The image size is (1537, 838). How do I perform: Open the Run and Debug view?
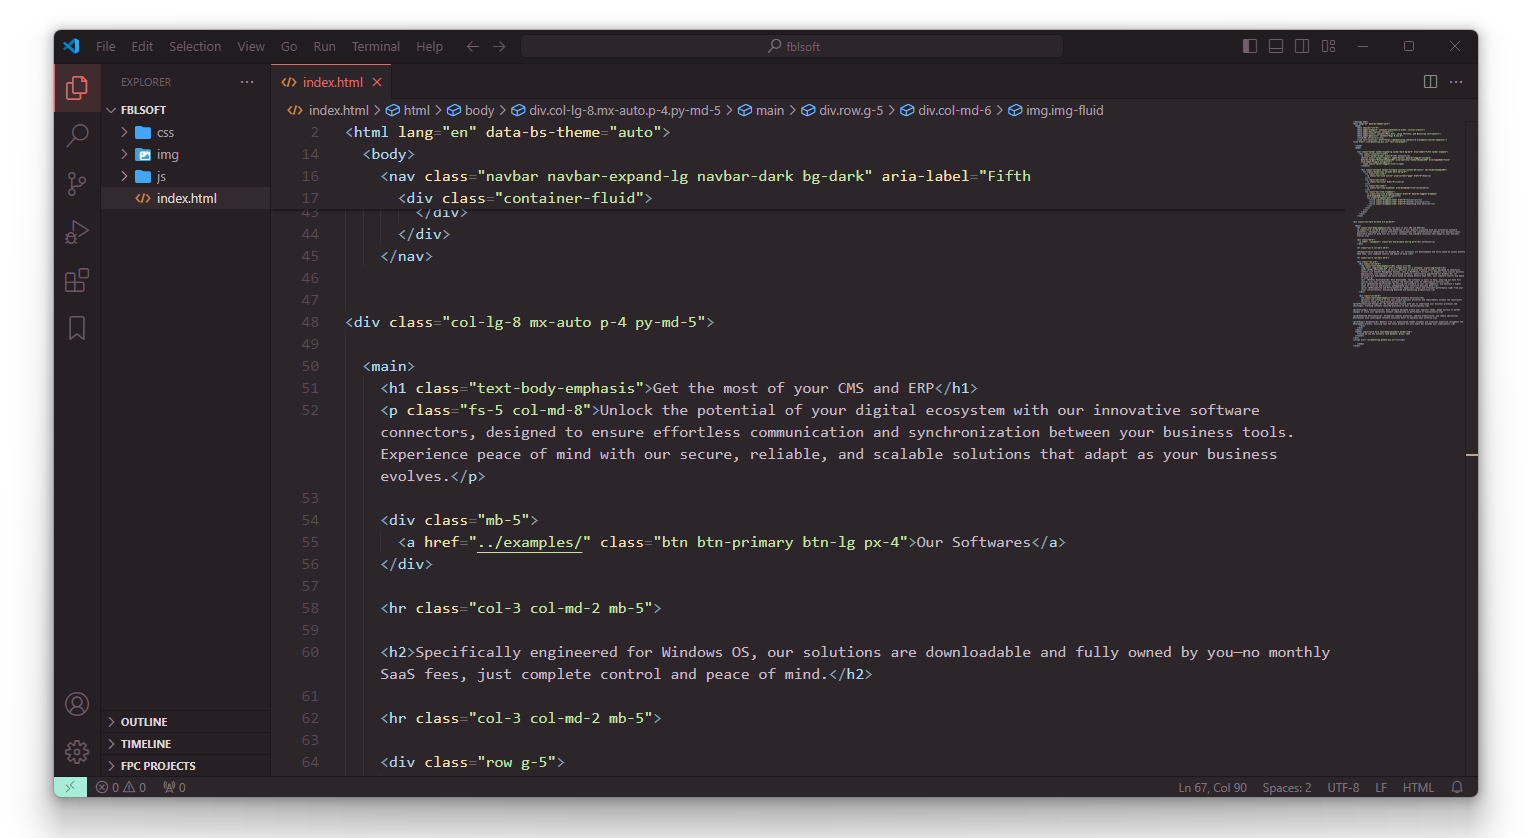pyautogui.click(x=77, y=232)
